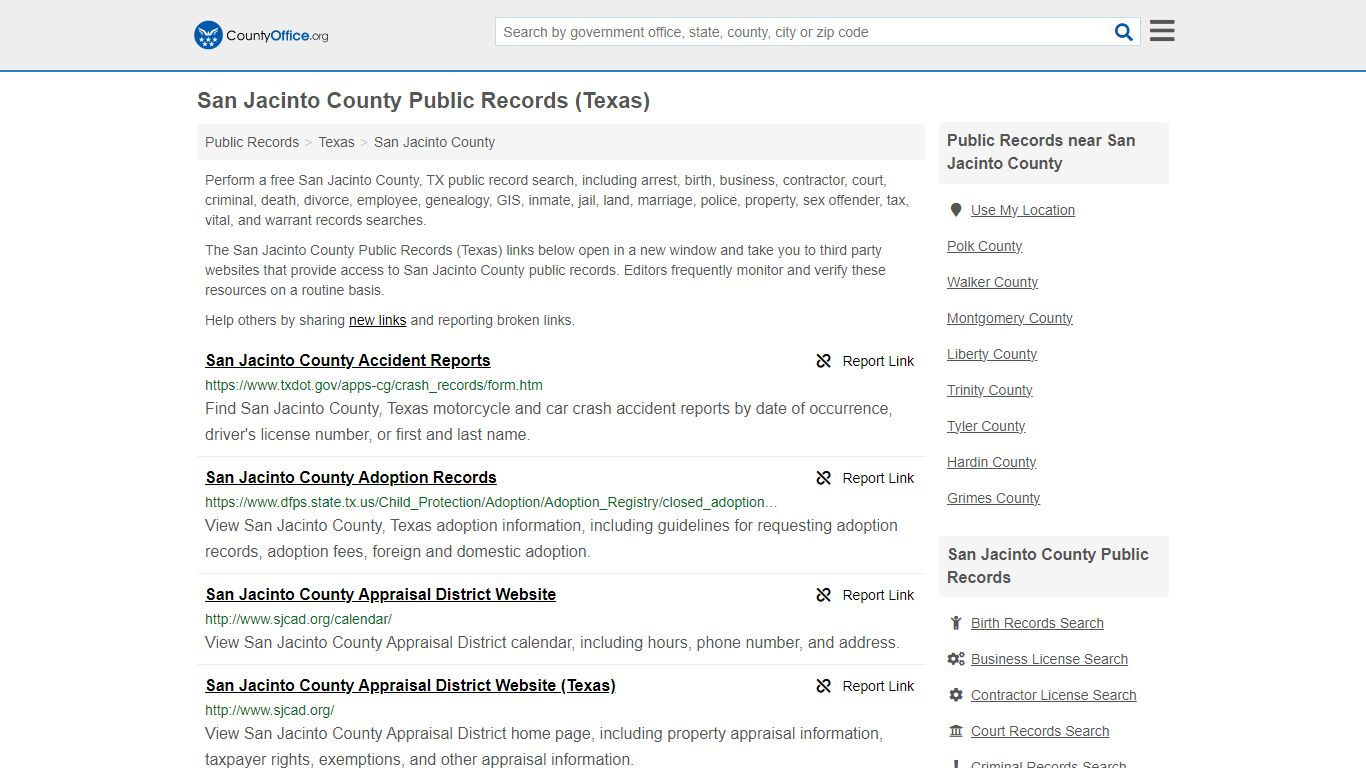Click 'San Jacinto County Public Records' sidebar heading

click(x=1048, y=566)
